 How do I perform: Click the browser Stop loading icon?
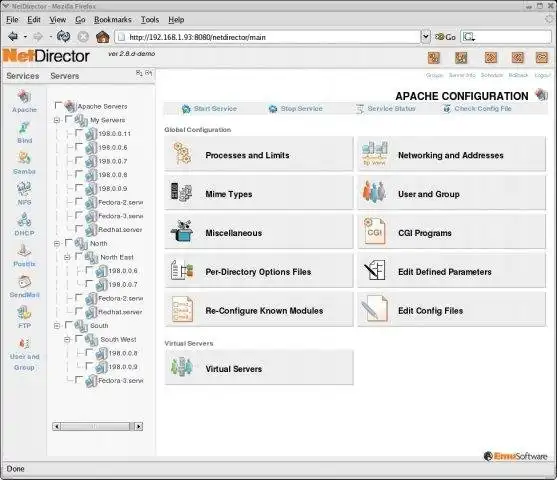click(x=83, y=37)
